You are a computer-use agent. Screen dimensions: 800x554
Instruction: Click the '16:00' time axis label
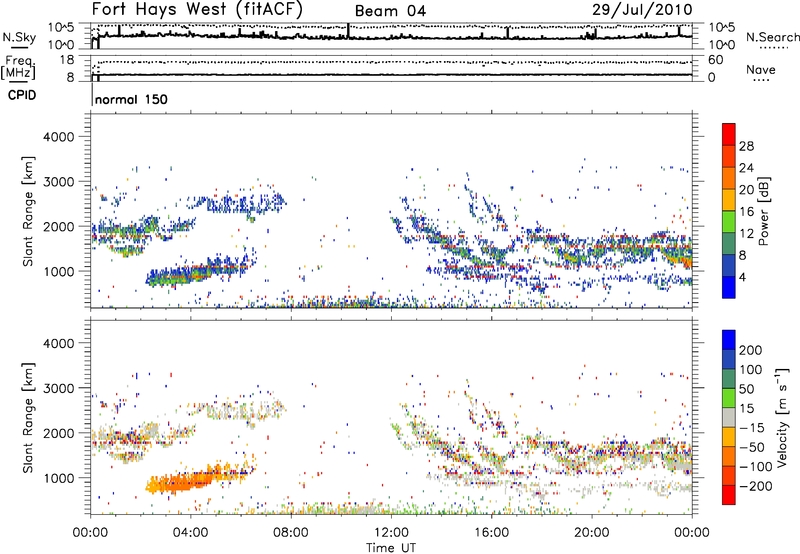[491, 533]
